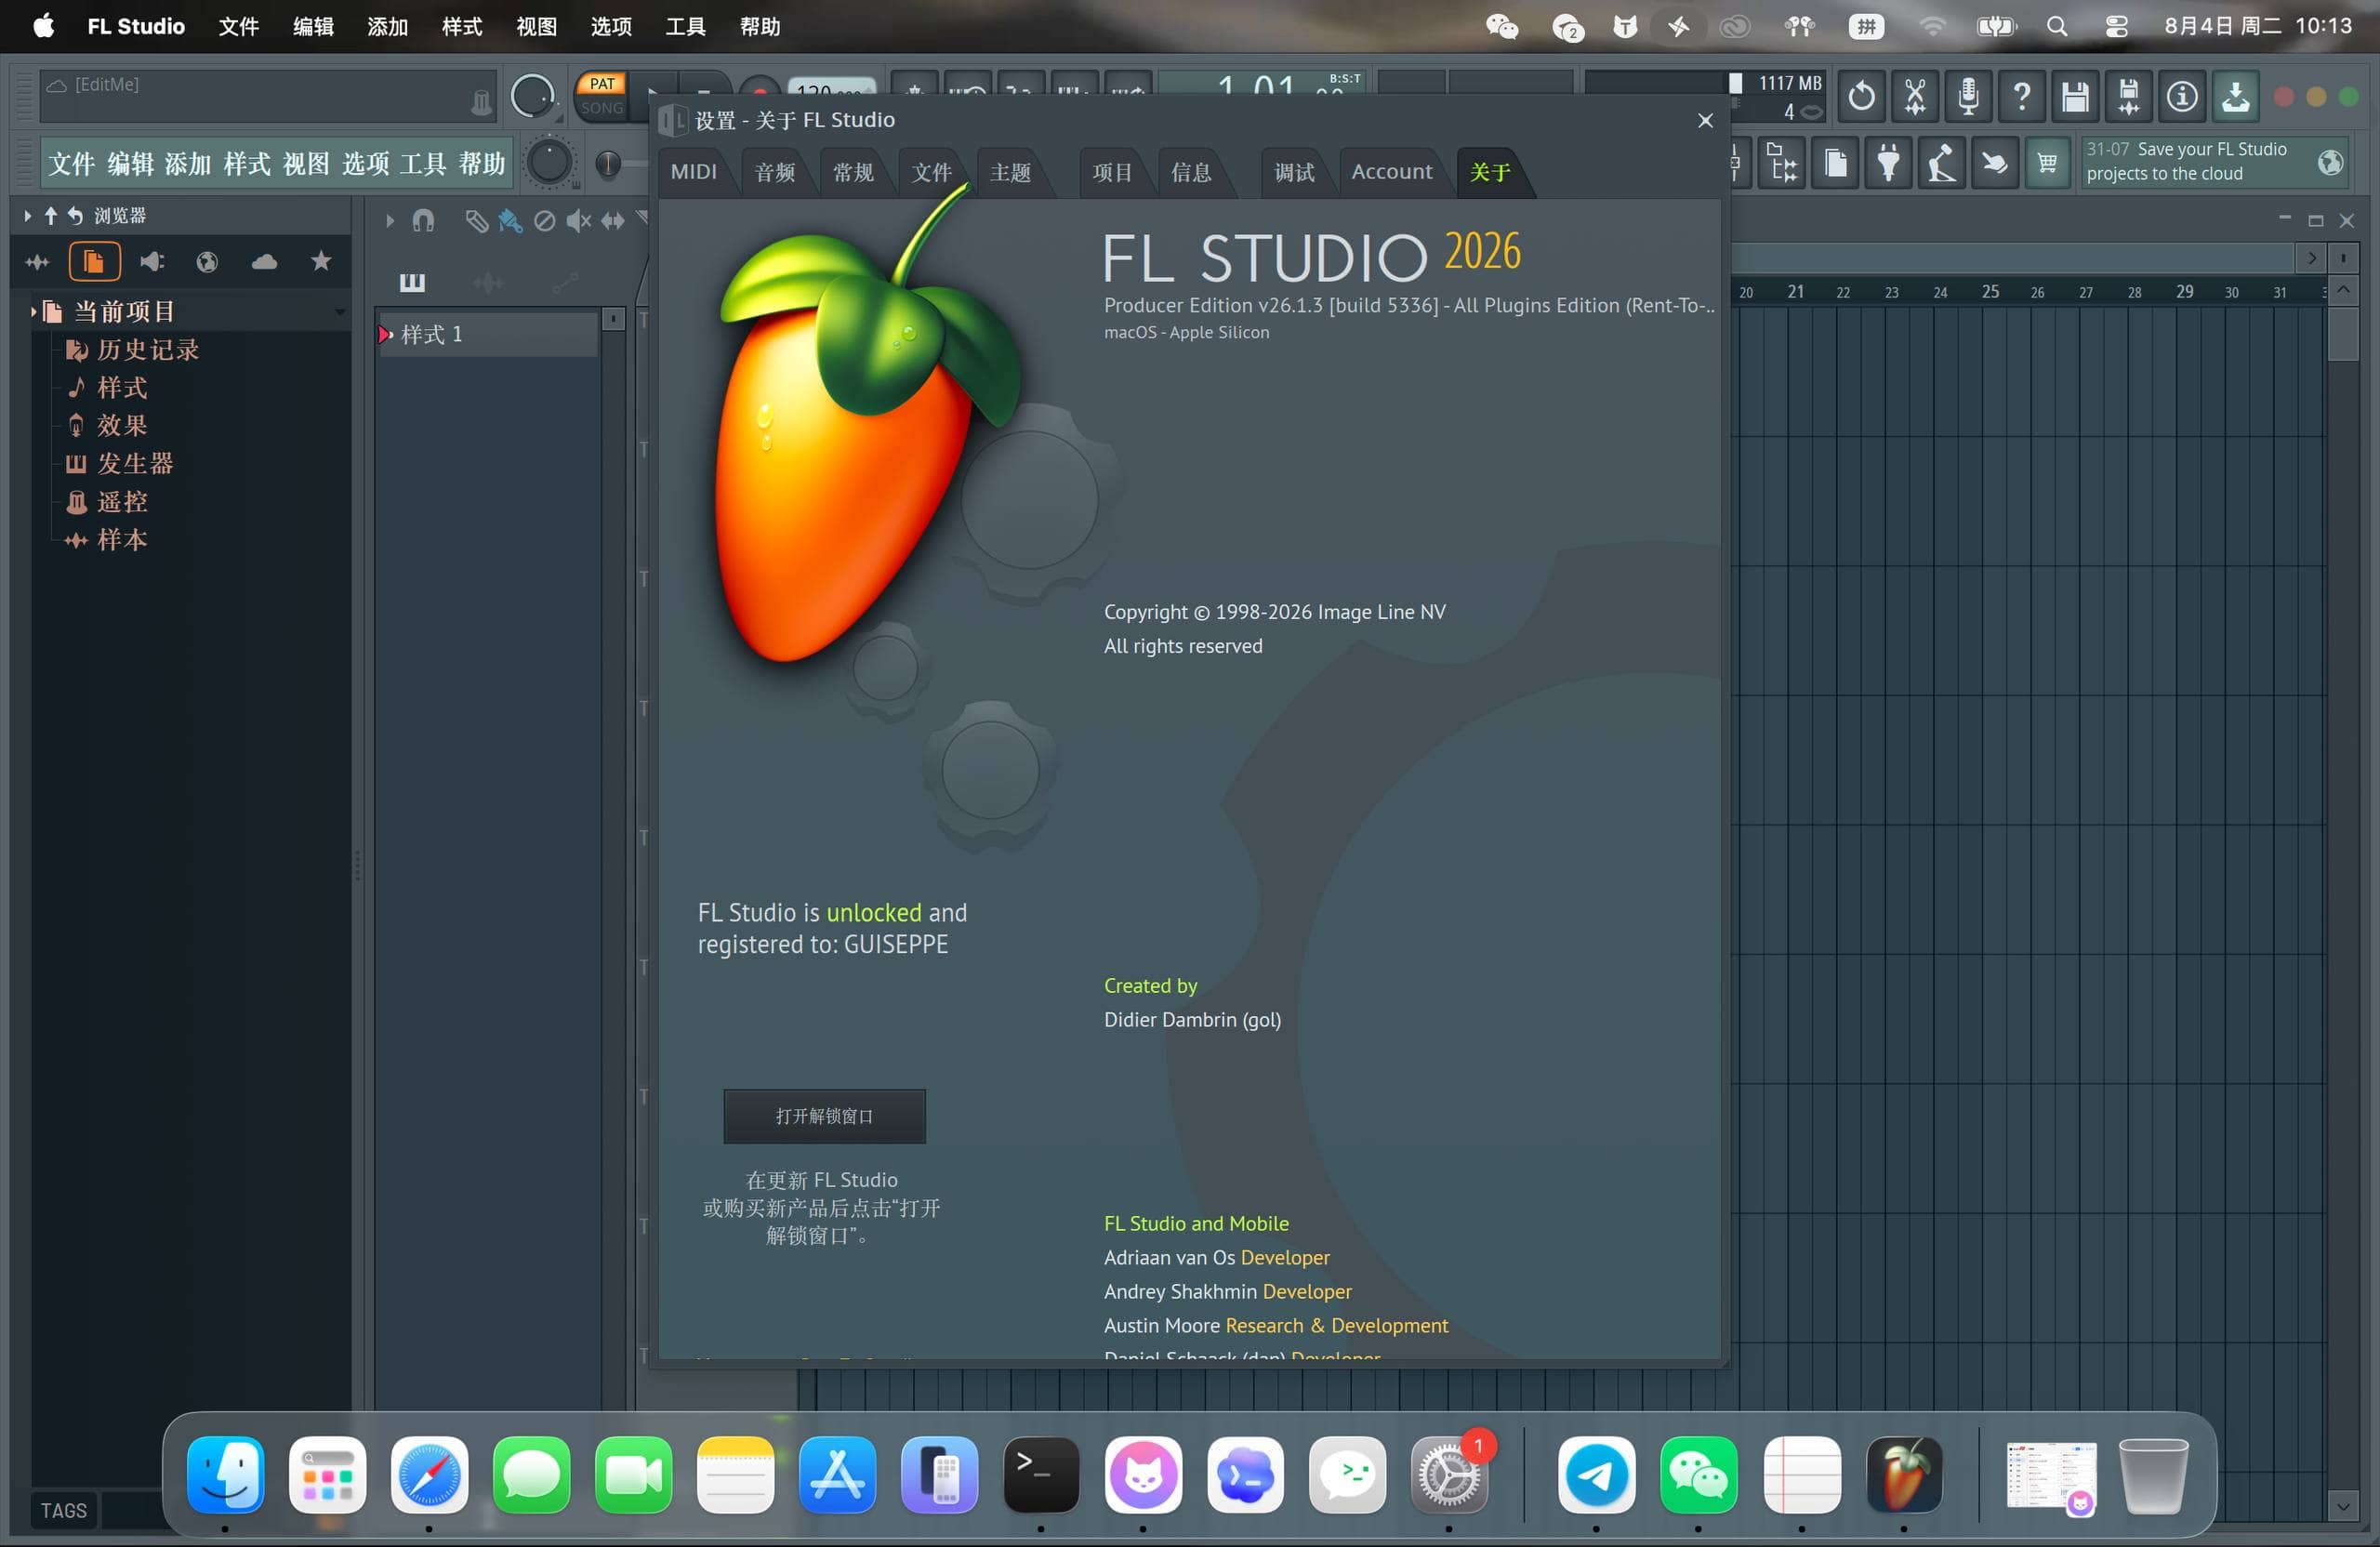Click the playlist scroll-right chevron button
The height and width of the screenshot is (1547, 2380).
2311,258
